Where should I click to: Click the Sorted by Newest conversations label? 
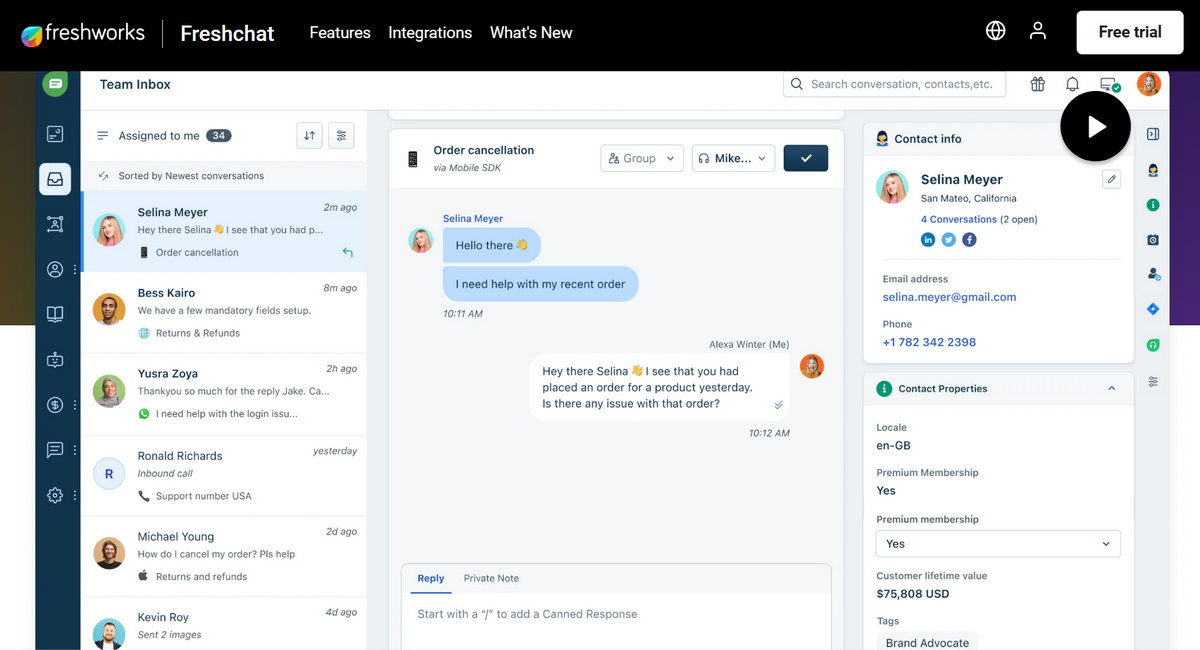191,176
